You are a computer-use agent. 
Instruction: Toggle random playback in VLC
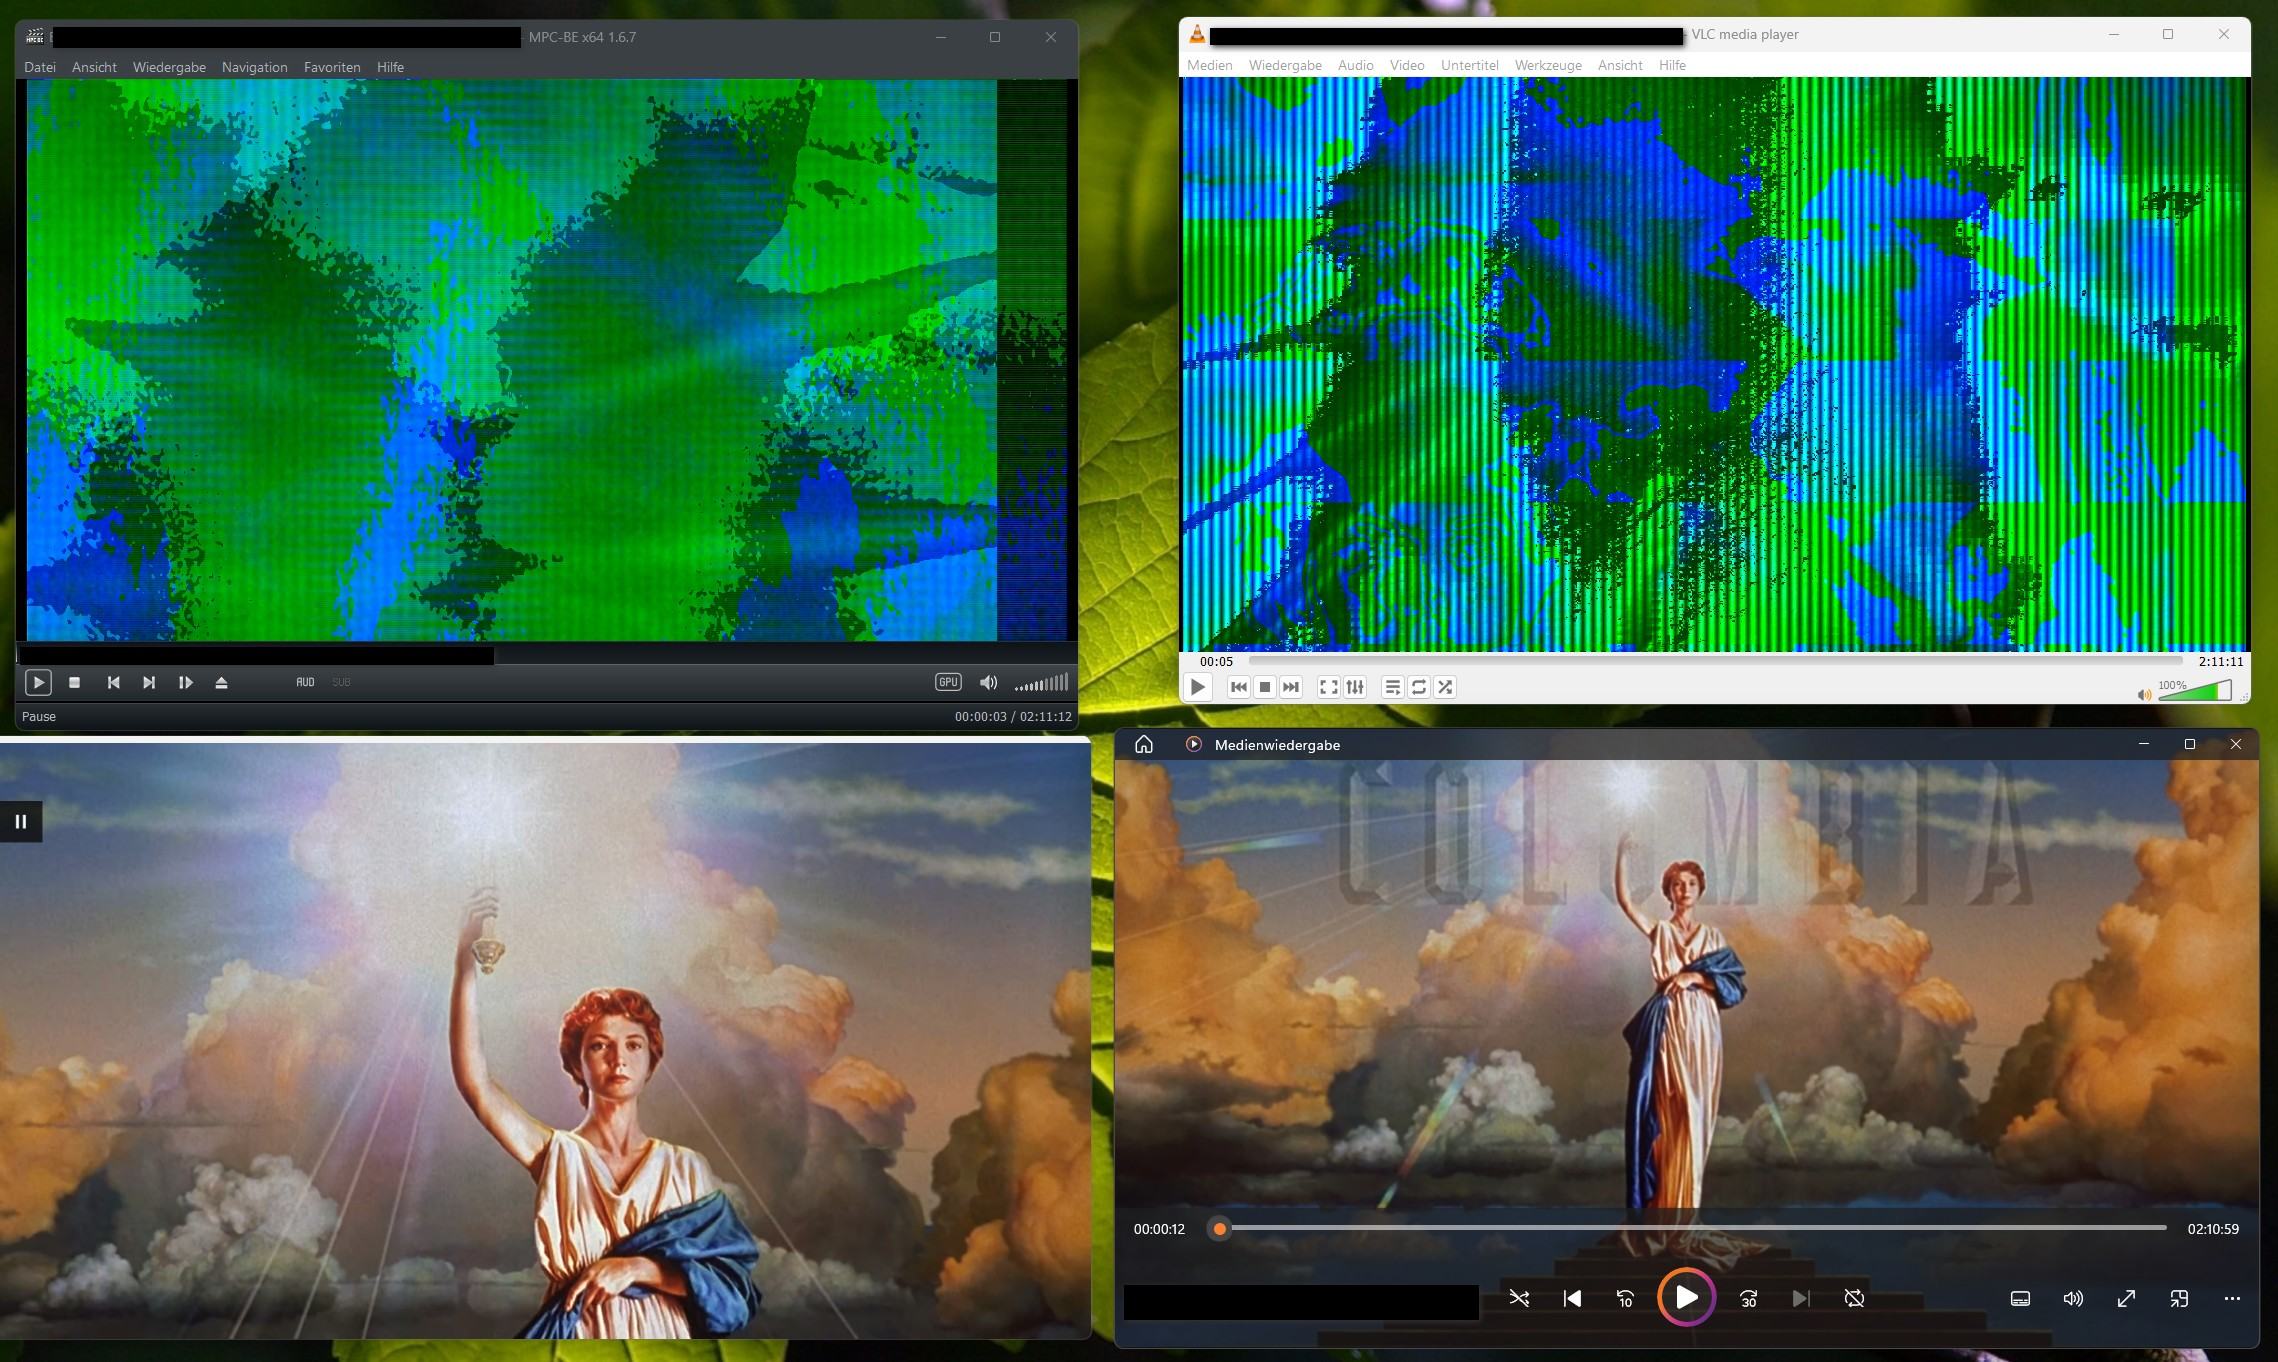[x=1445, y=687]
